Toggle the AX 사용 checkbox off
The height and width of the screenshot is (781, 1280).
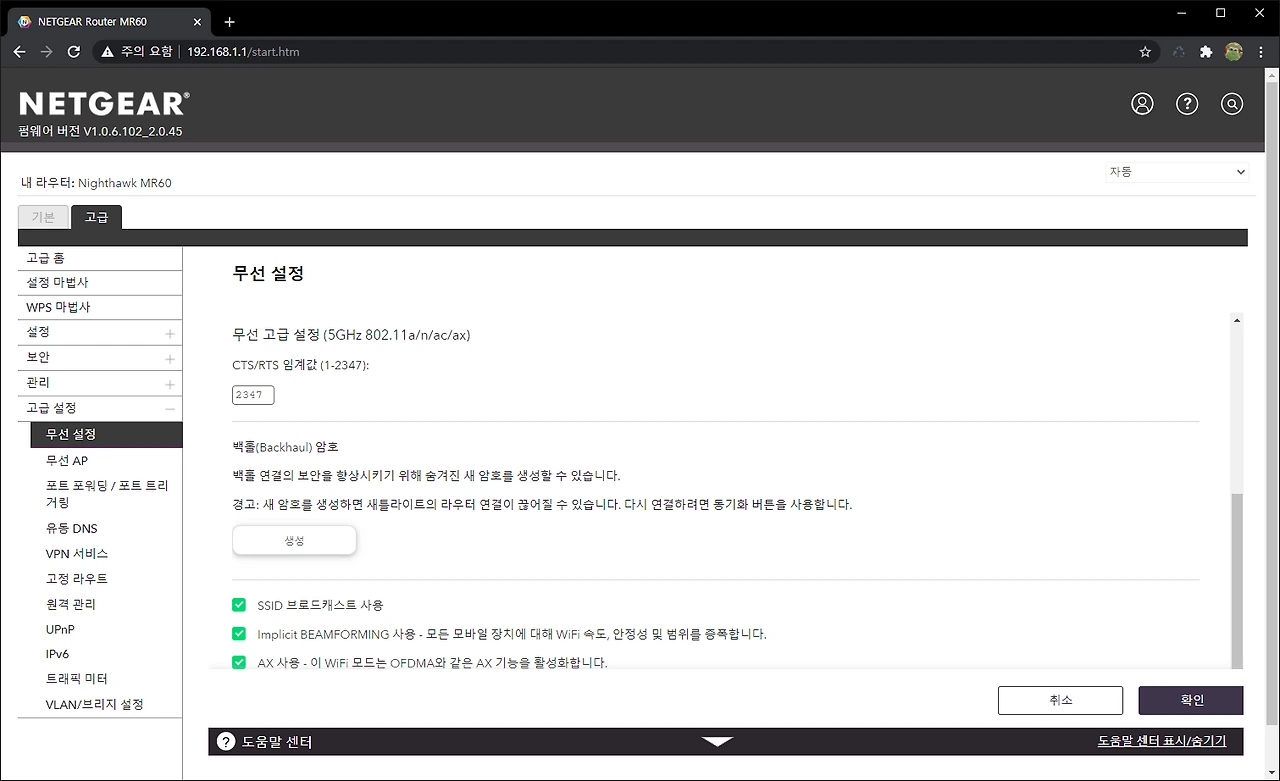point(239,662)
